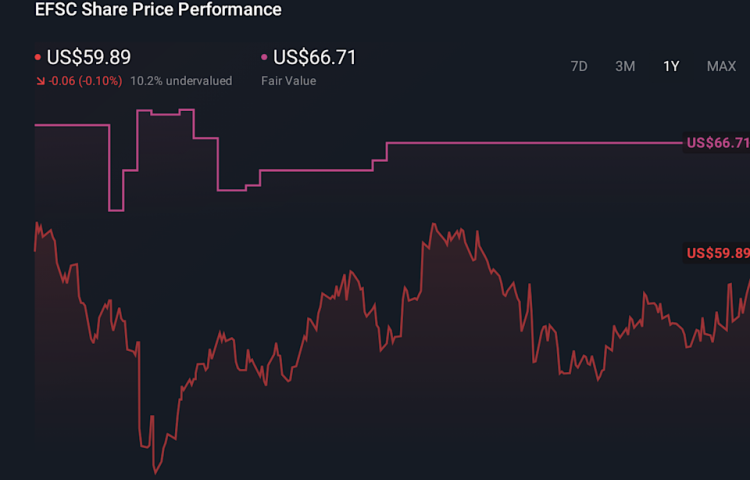Open the Fair Value label
Screen dimensions: 750x480
[x=288, y=81]
